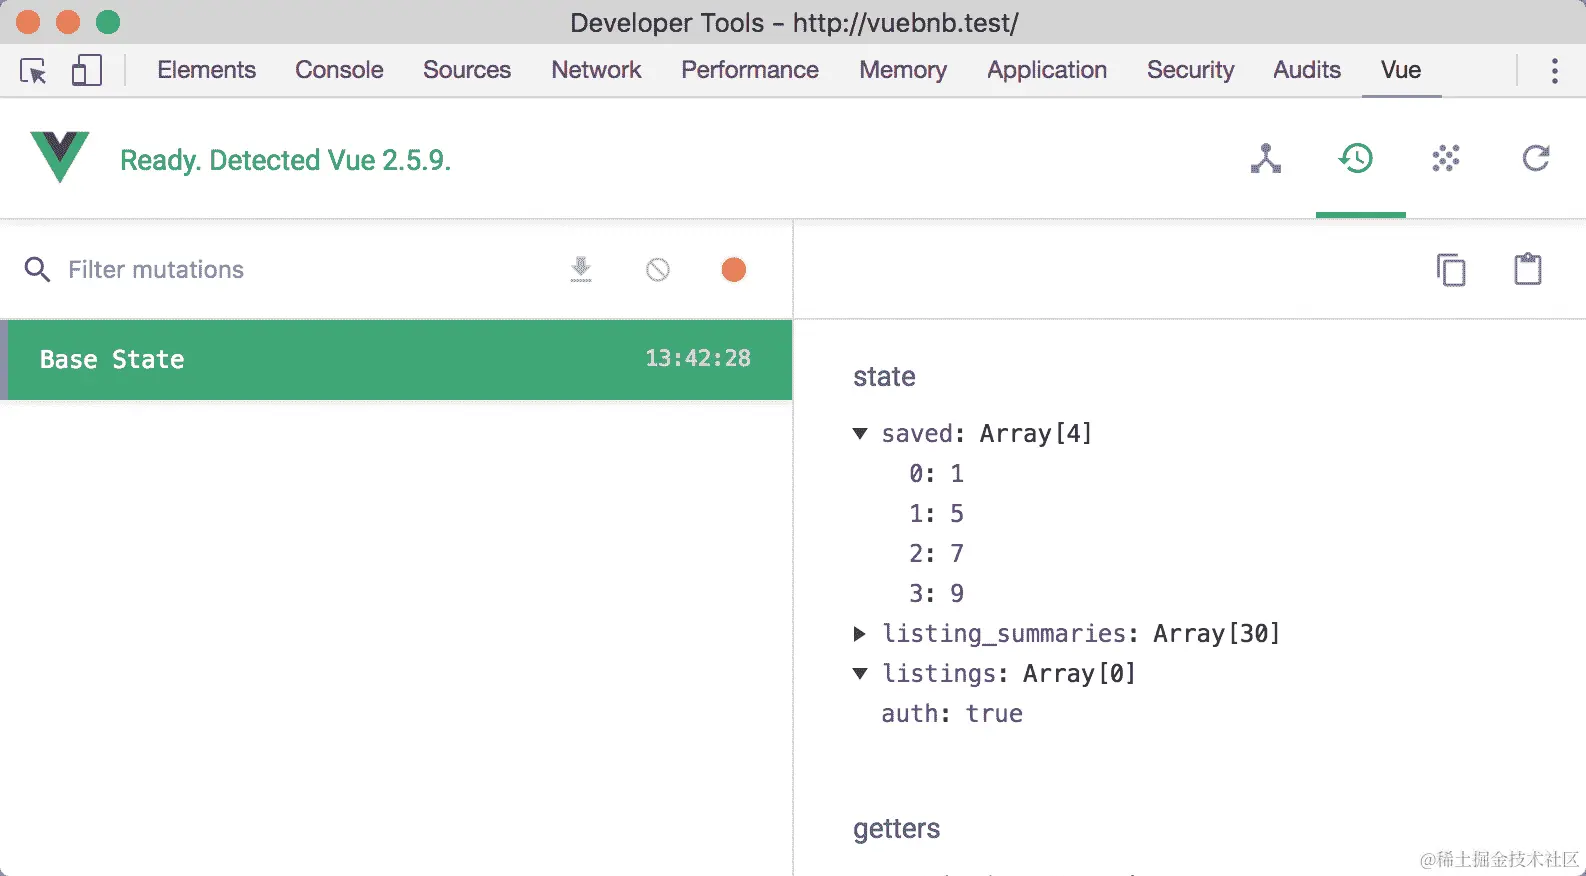Go to the Network tab

(597, 70)
